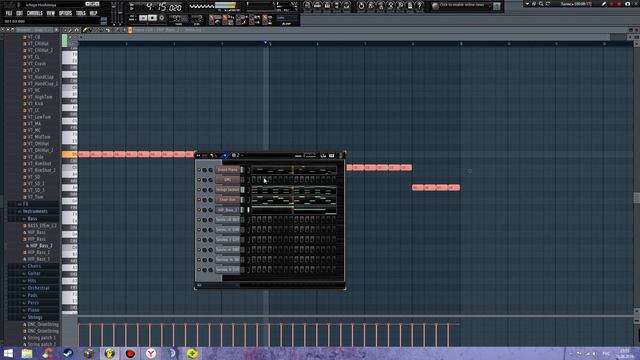640x360 pixels.
Task: Click FL Studio fruit taskbar icon
Action: tap(109, 353)
